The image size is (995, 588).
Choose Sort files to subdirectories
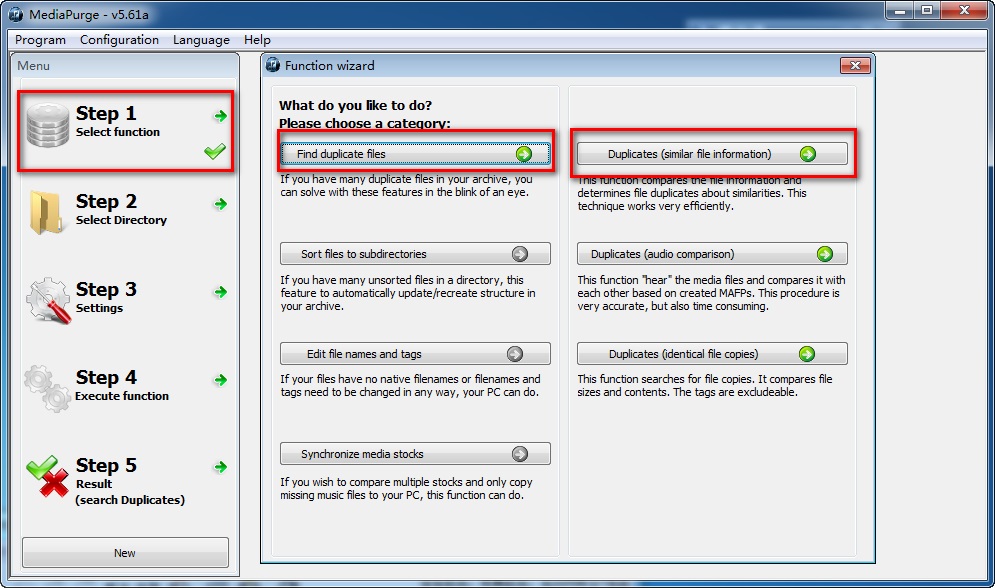(415, 254)
